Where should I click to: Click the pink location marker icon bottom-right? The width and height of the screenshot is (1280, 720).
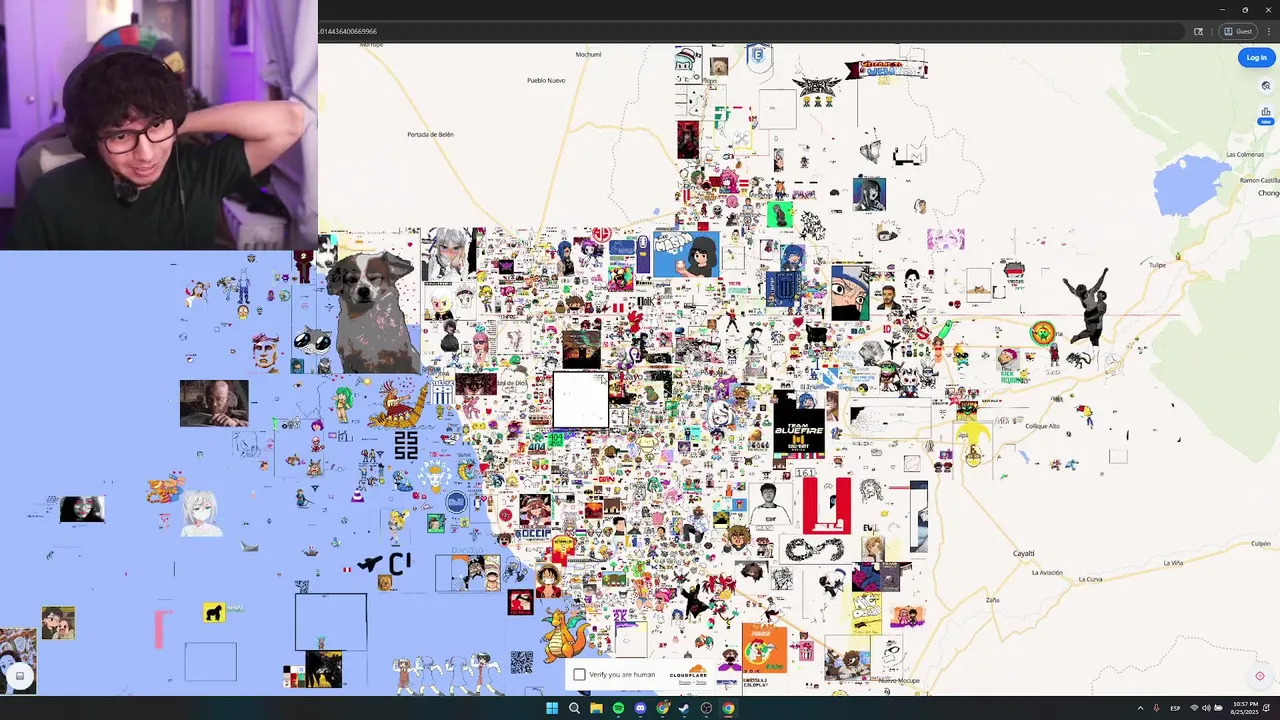click(1260, 676)
